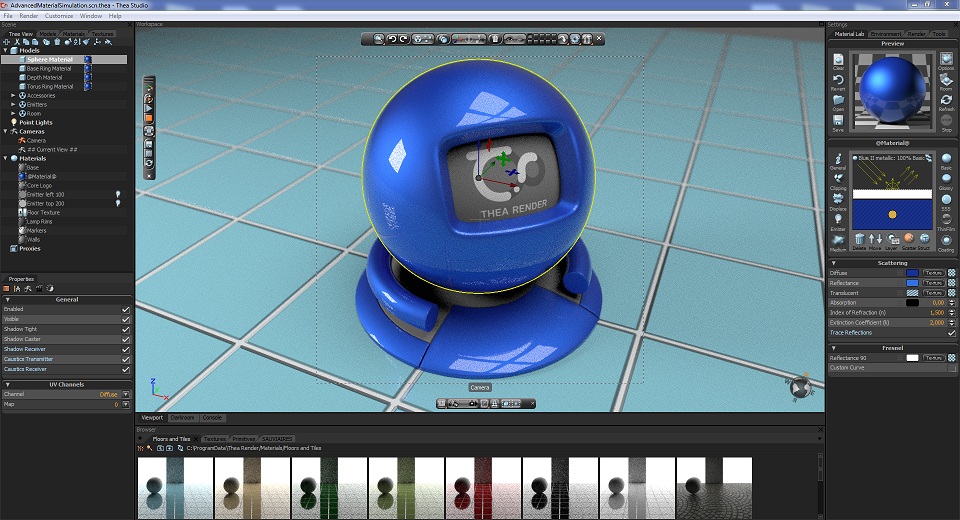The width and height of the screenshot is (960, 520).
Task: Click the Revert material icon
Action: [838, 80]
